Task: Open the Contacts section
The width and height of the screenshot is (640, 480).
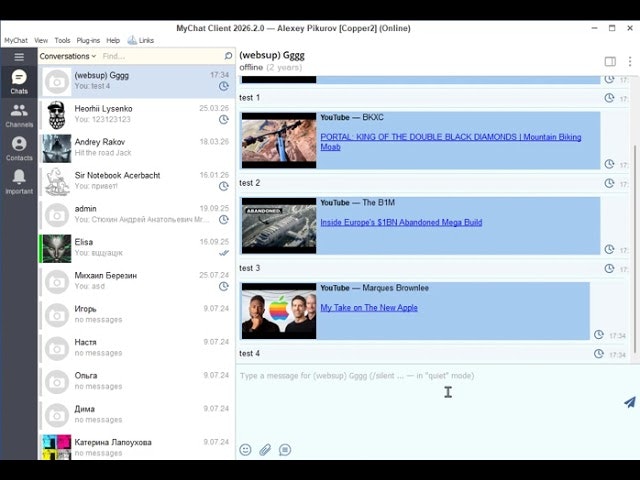Action: pyautogui.click(x=19, y=149)
